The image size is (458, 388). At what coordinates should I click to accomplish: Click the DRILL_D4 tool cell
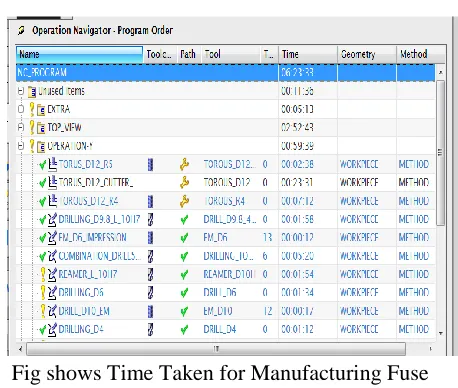[220, 329]
